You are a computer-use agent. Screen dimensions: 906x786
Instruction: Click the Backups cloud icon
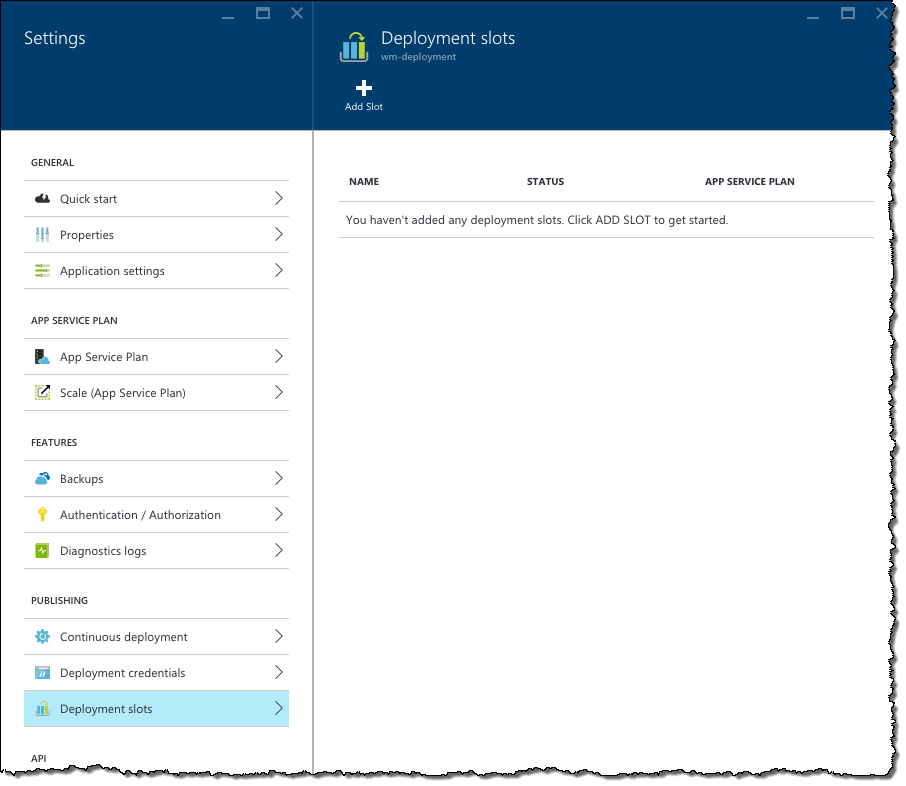[42, 480]
